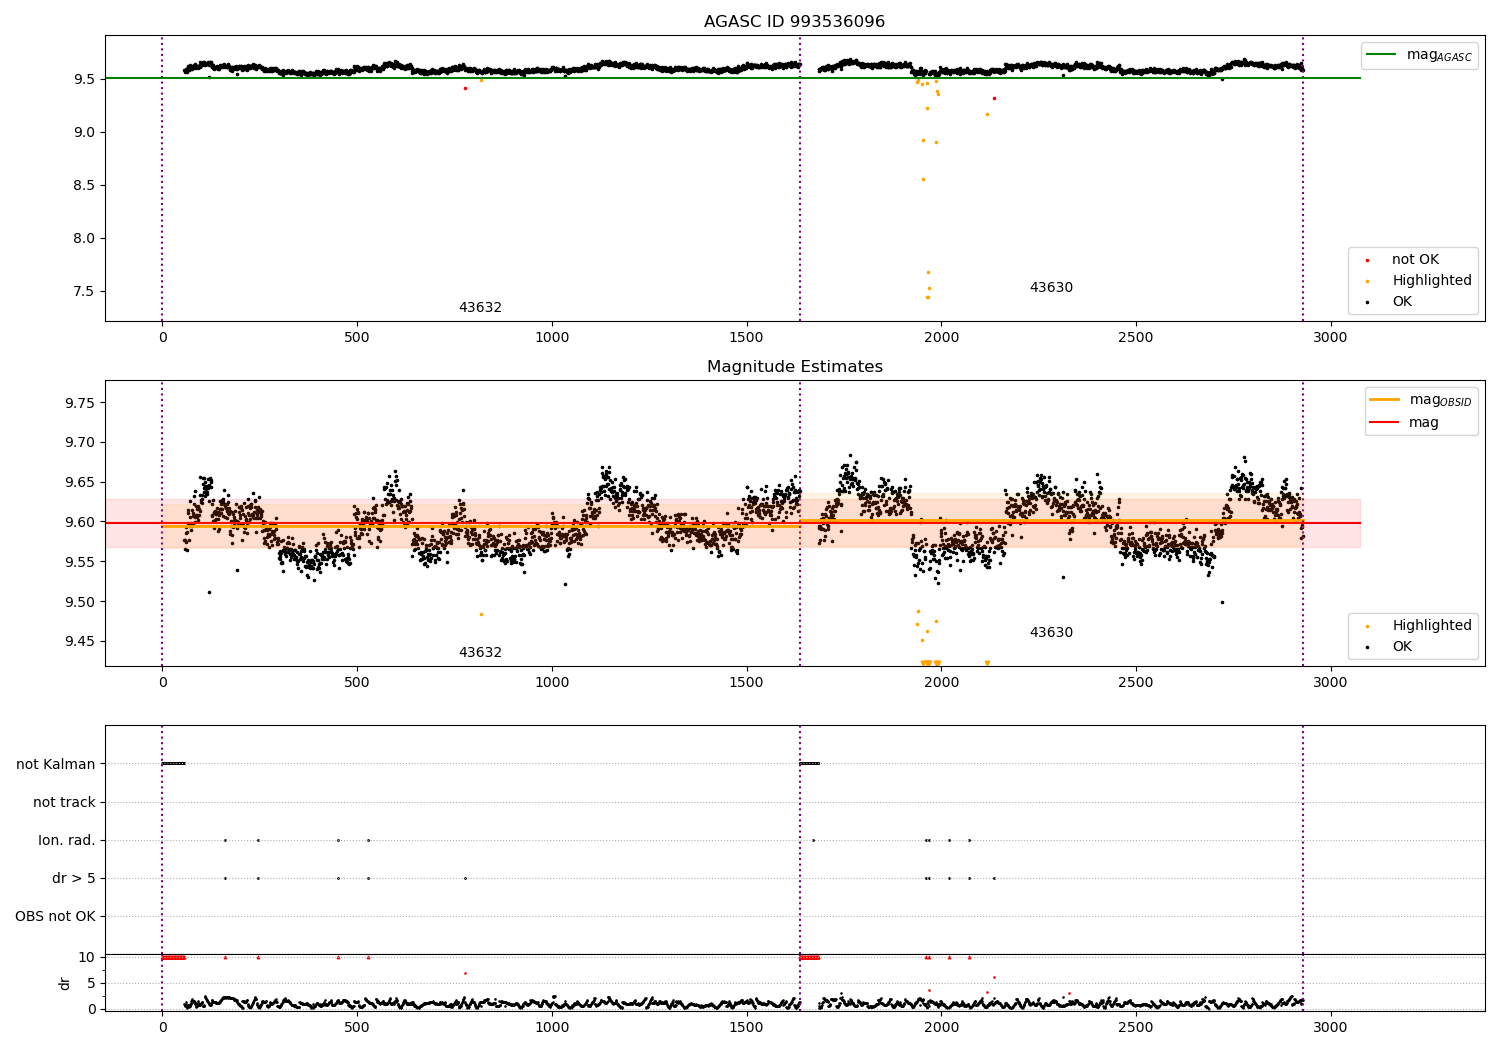Click the red 'mag' legend line sample
This screenshot has width=1500, height=1050.
(x=1384, y=422)
